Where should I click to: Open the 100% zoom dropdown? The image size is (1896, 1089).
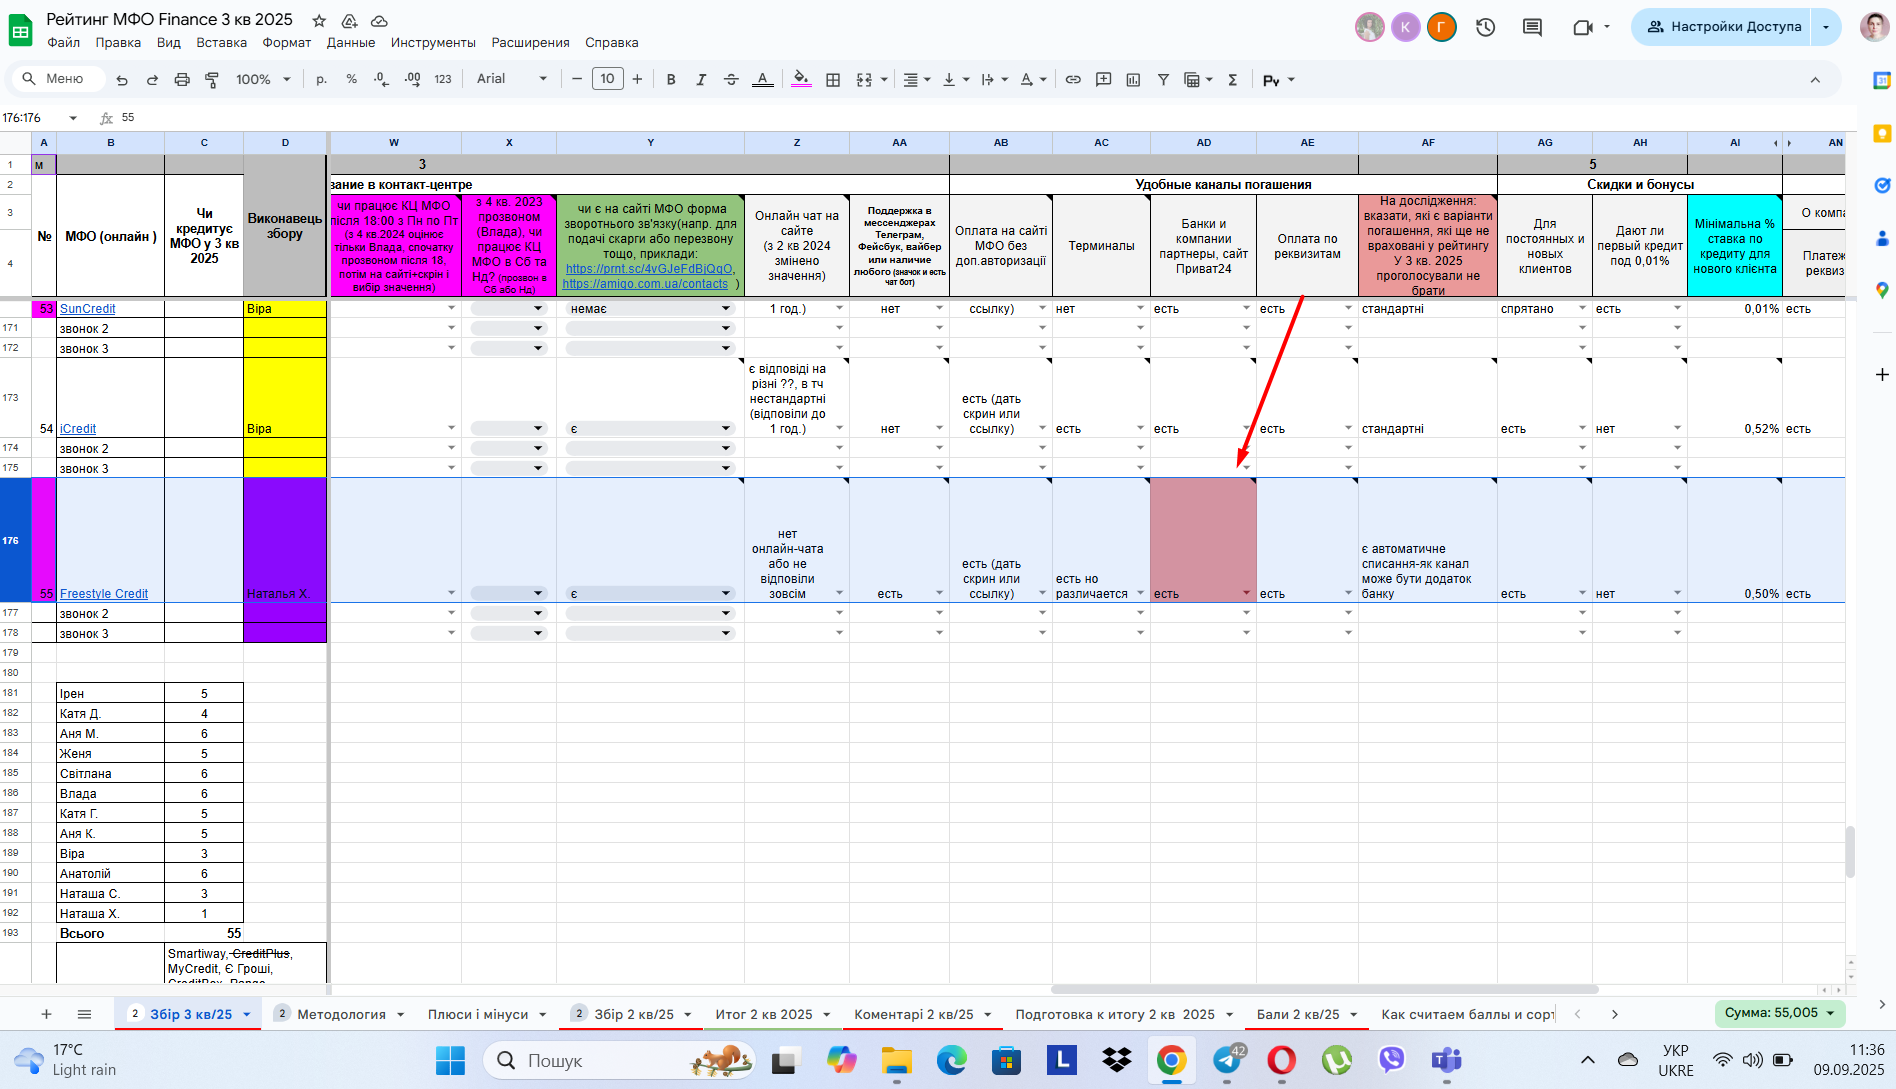(263, 80)
